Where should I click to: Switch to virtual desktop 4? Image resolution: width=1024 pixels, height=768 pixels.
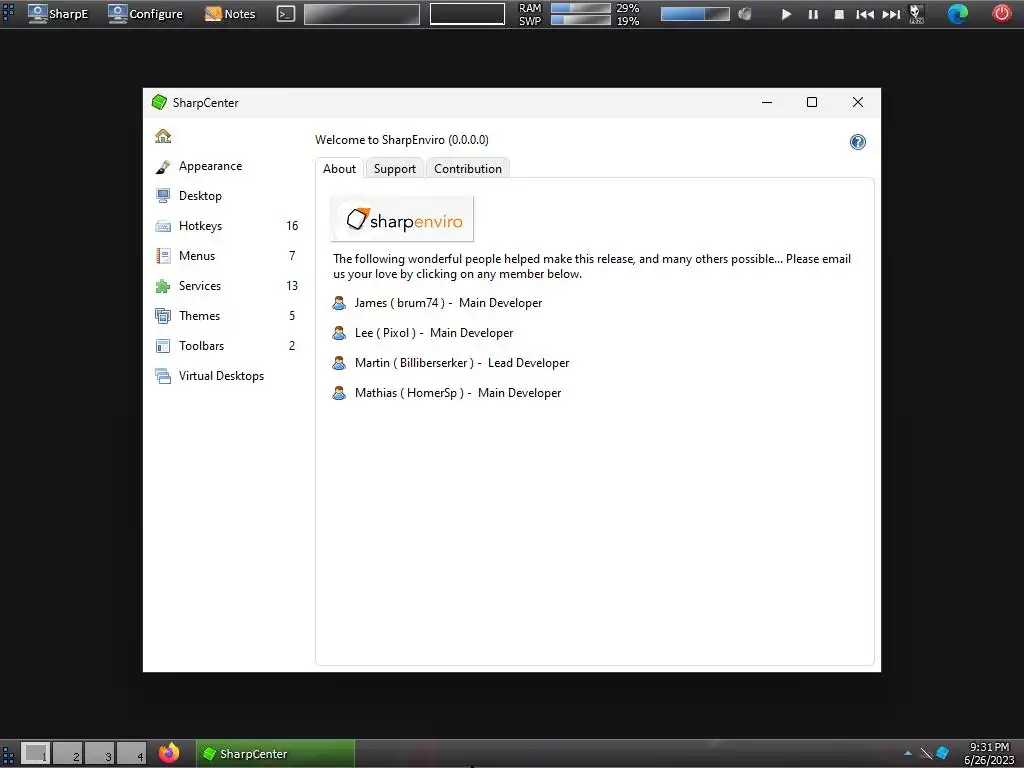(131, 754)
